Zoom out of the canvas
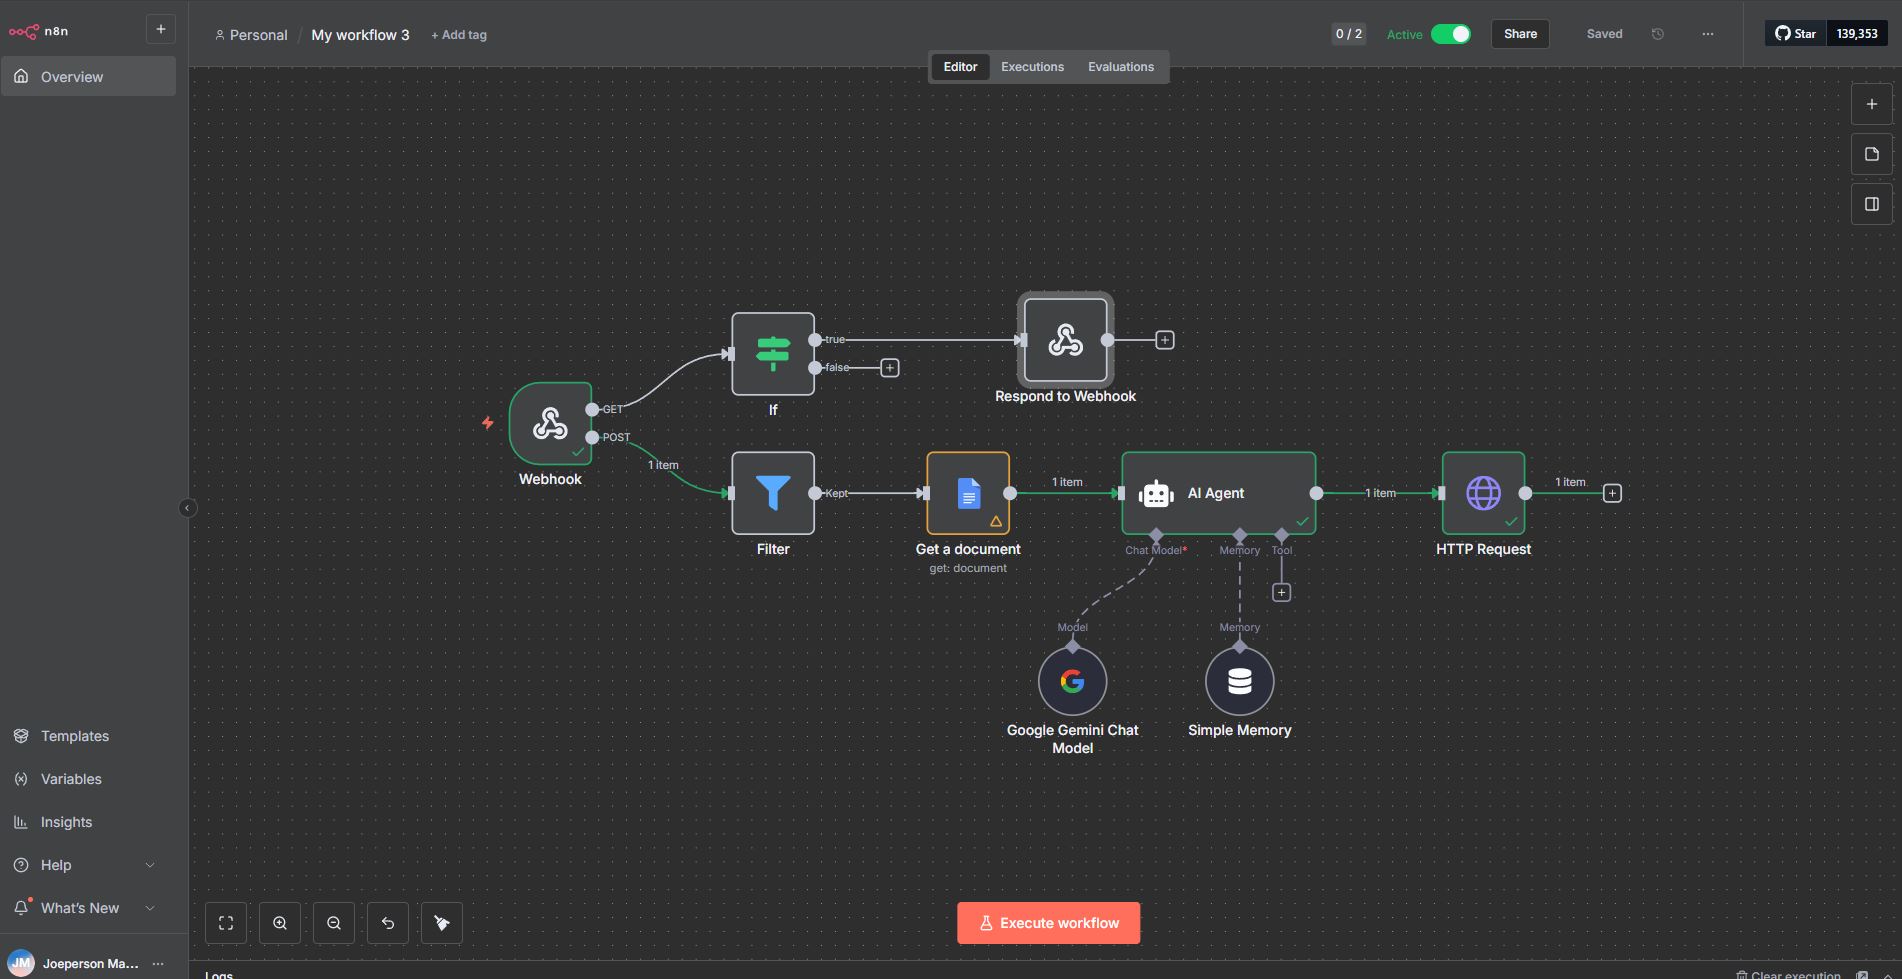Image resolution: width=1902 pixels, height=979 pixels. coord(334,923)
